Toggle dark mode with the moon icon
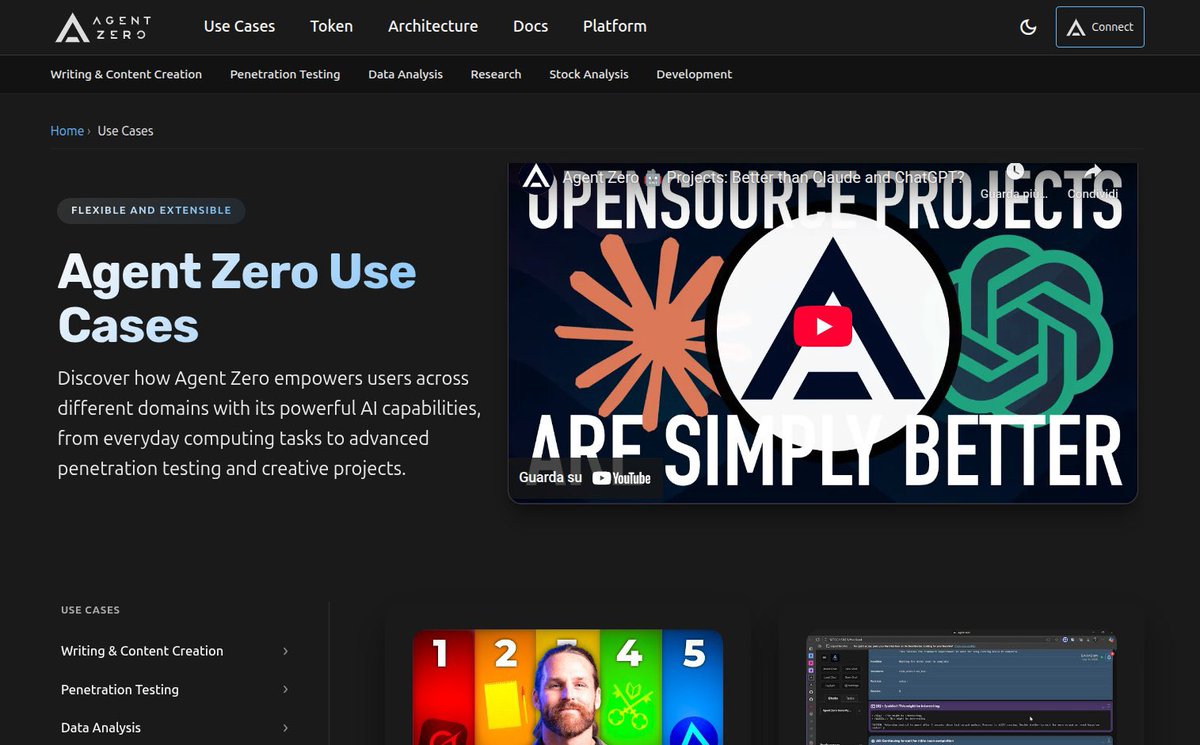The width and height of the screenshot is (1200, 745). [1028, 27]
